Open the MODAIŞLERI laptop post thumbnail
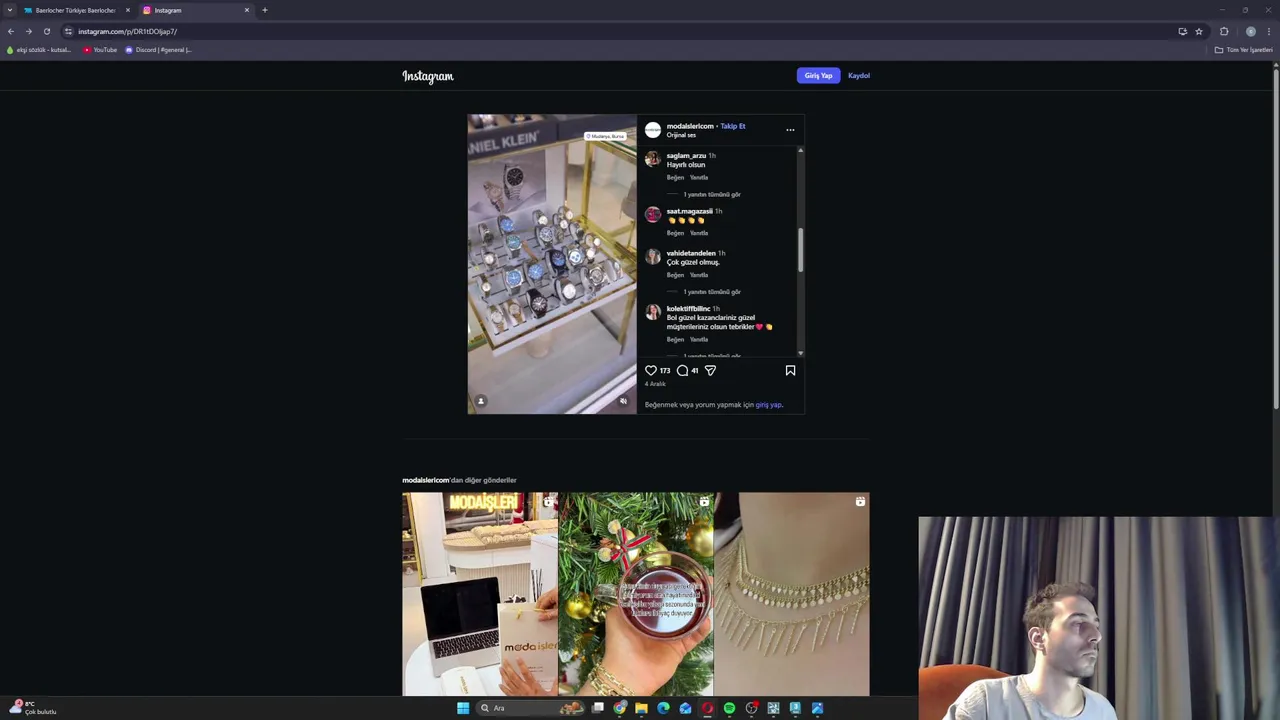This screenshot has height=720, width=1280. [480, 594]
